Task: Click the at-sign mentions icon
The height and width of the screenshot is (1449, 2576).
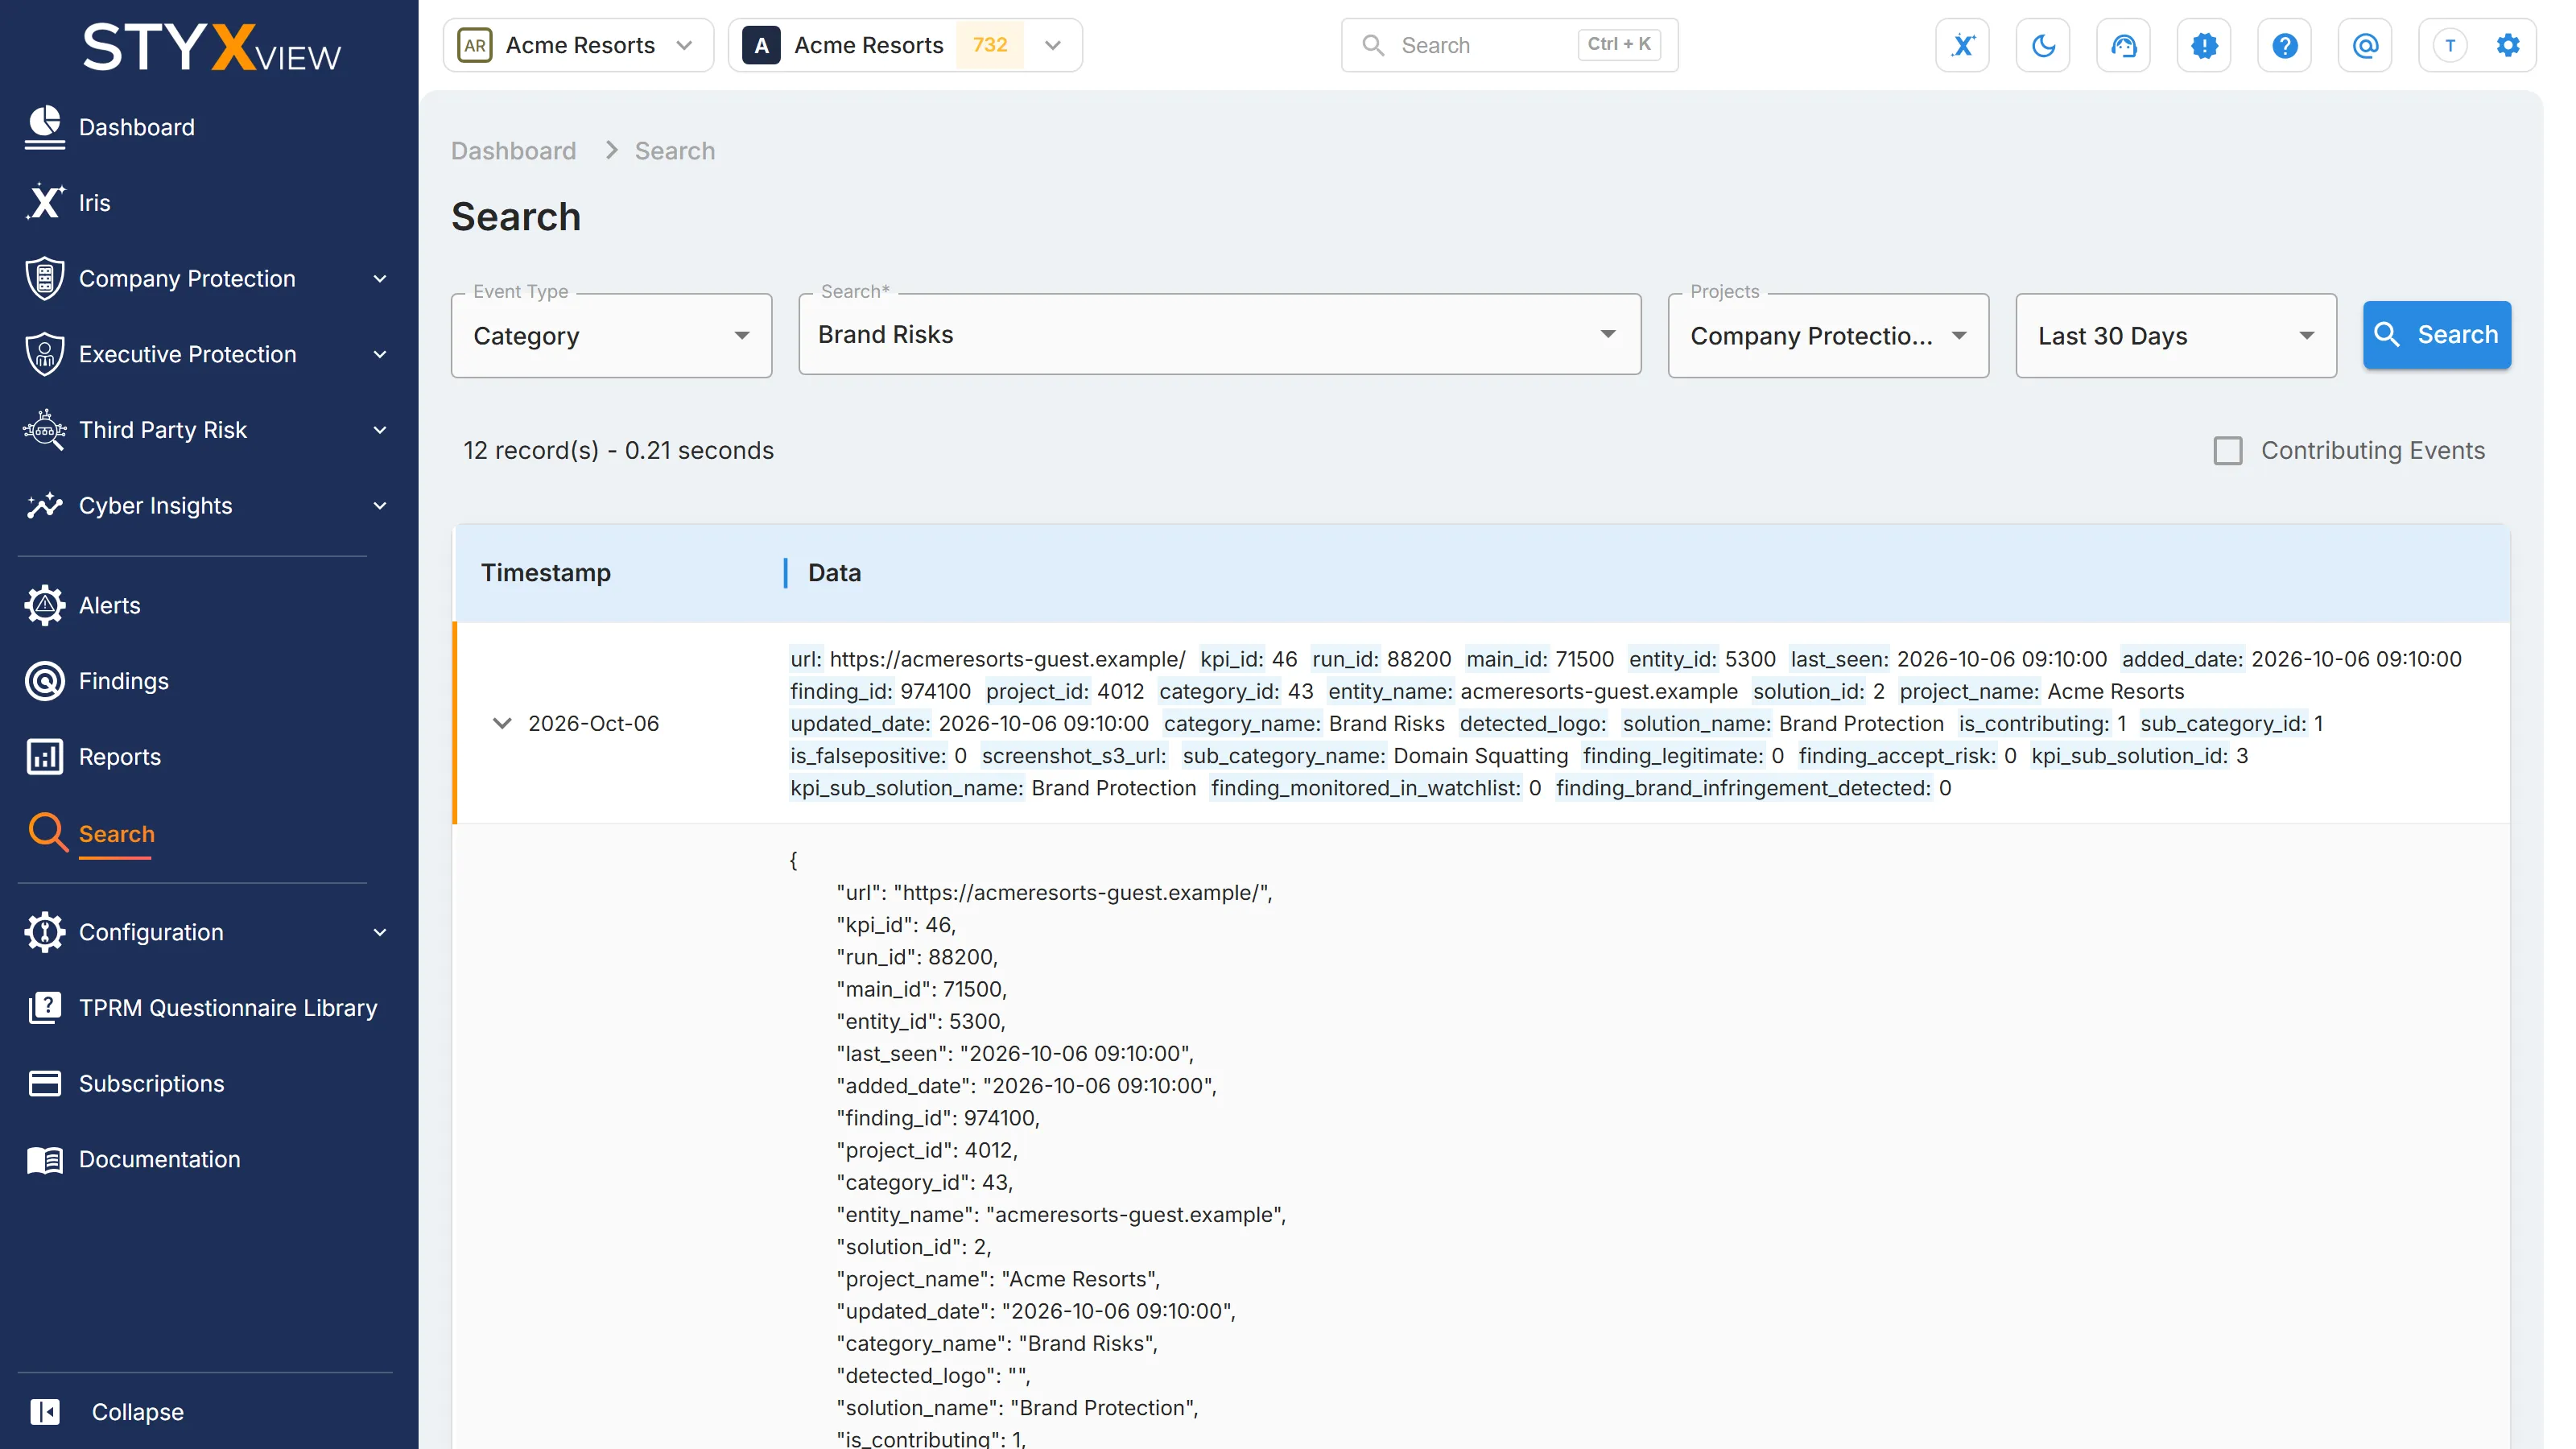Action: click(2365, 45)
